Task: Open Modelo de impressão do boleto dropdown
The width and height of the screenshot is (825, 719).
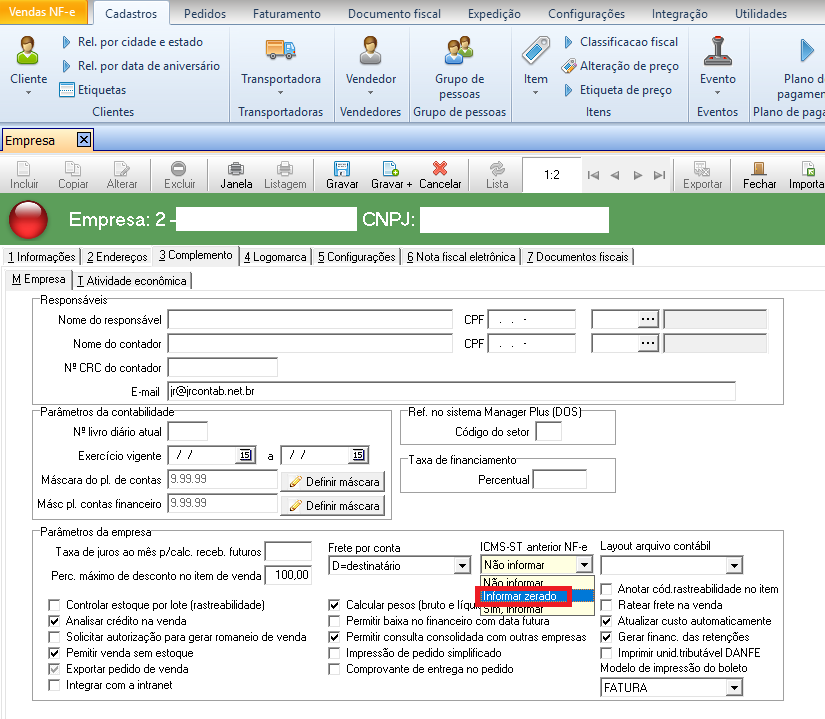Action: (x=734, y=687)
